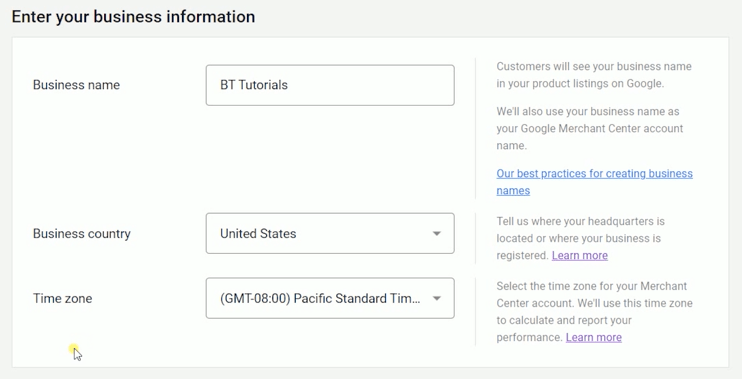Open best practices for business names link
Viewport: 742px width, 379px height.
click(x=594, y=182)
